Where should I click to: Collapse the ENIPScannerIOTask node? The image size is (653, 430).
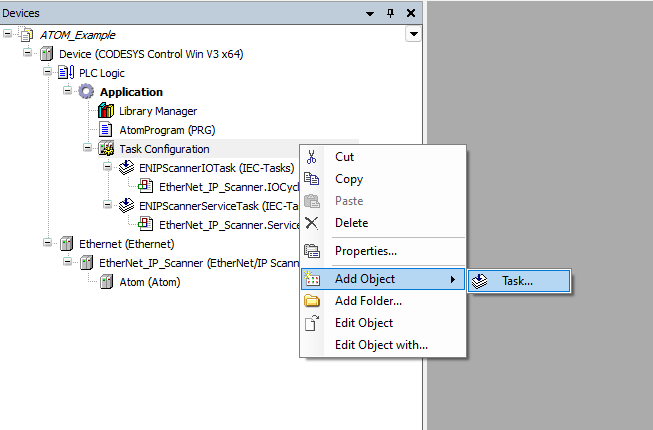click(107, 167)
